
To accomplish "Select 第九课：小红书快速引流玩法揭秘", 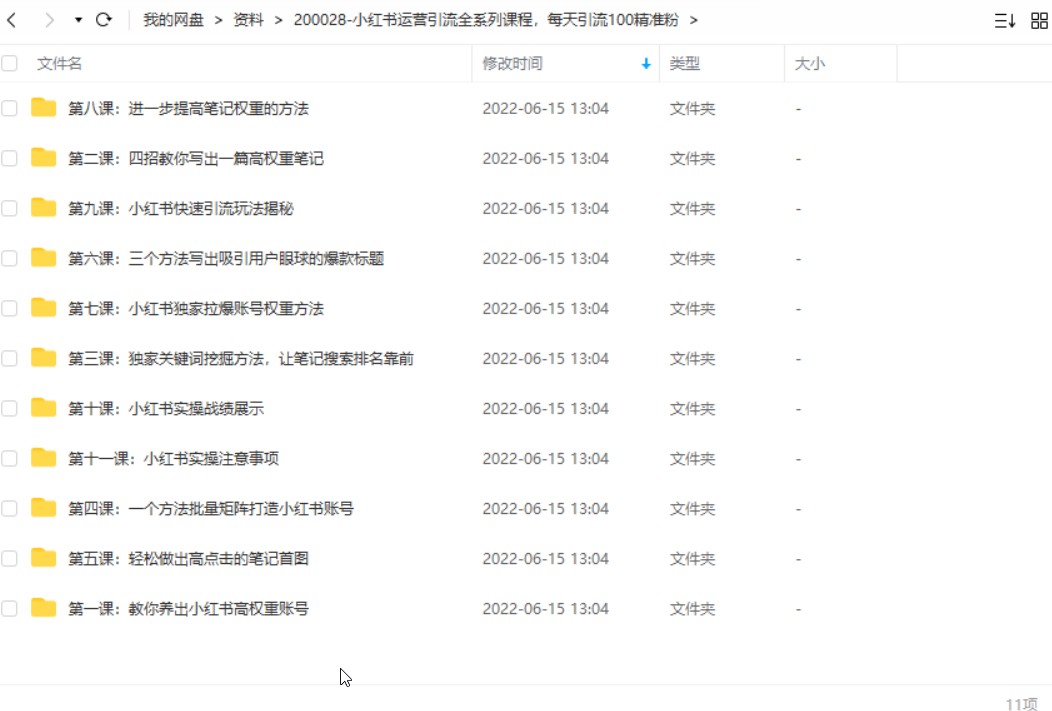I will tap(181, 209).
